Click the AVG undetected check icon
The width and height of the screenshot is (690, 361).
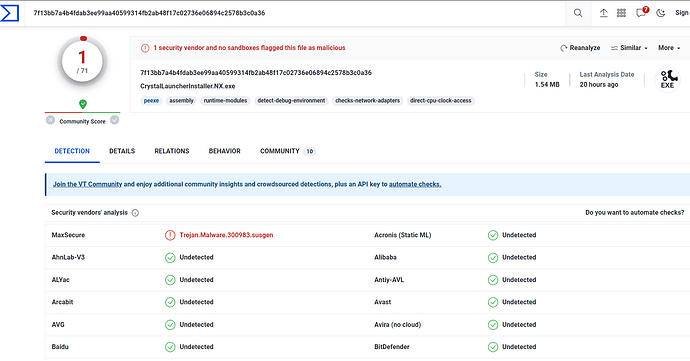pos(170,325)
